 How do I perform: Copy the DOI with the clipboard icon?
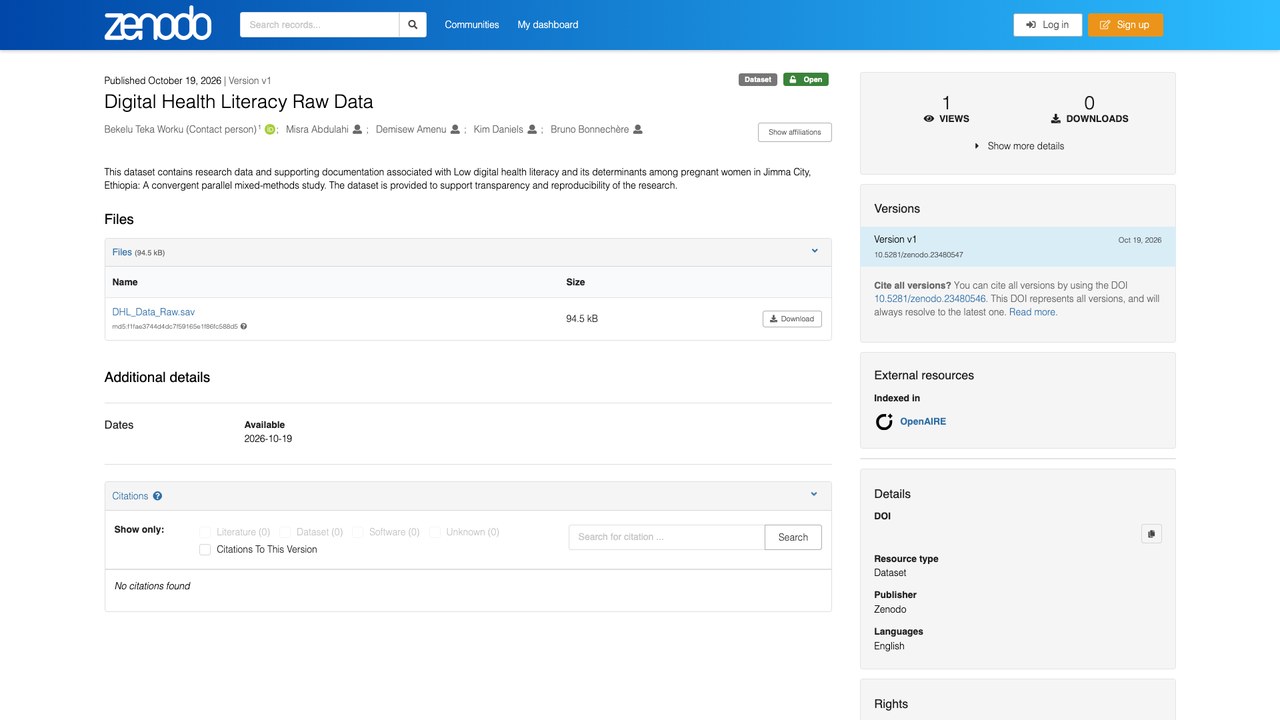1151,534
